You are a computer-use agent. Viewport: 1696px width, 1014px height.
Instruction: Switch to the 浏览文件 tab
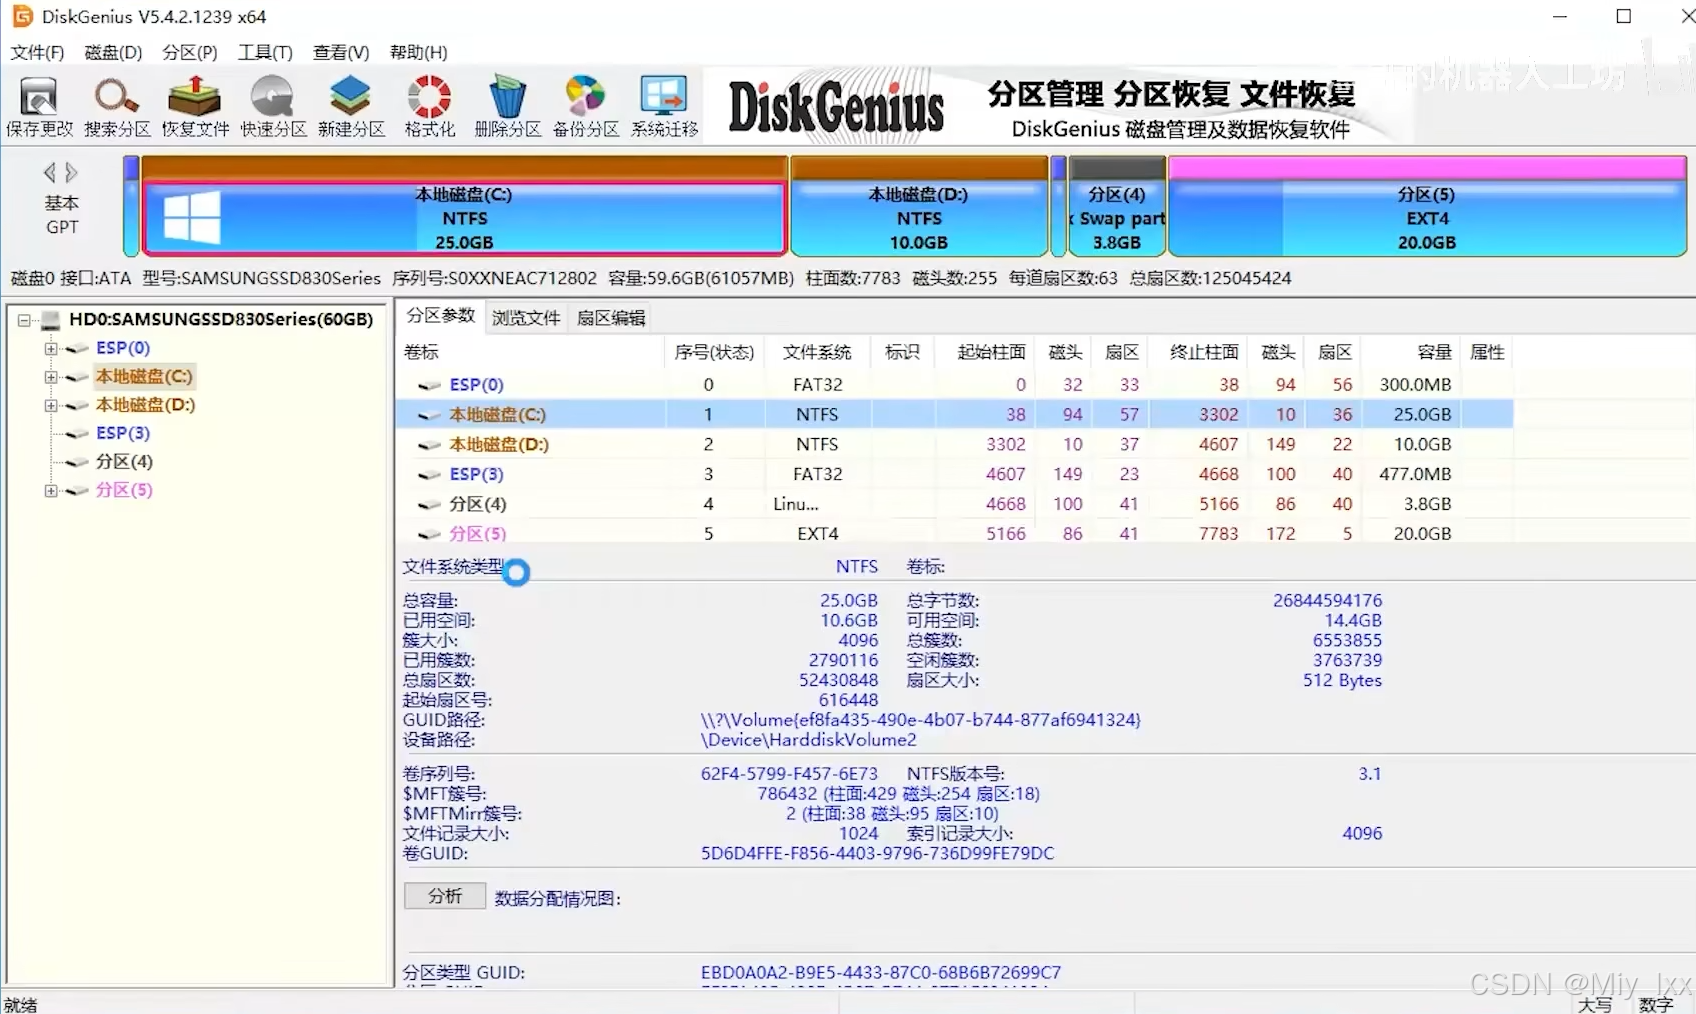[526, 318]
